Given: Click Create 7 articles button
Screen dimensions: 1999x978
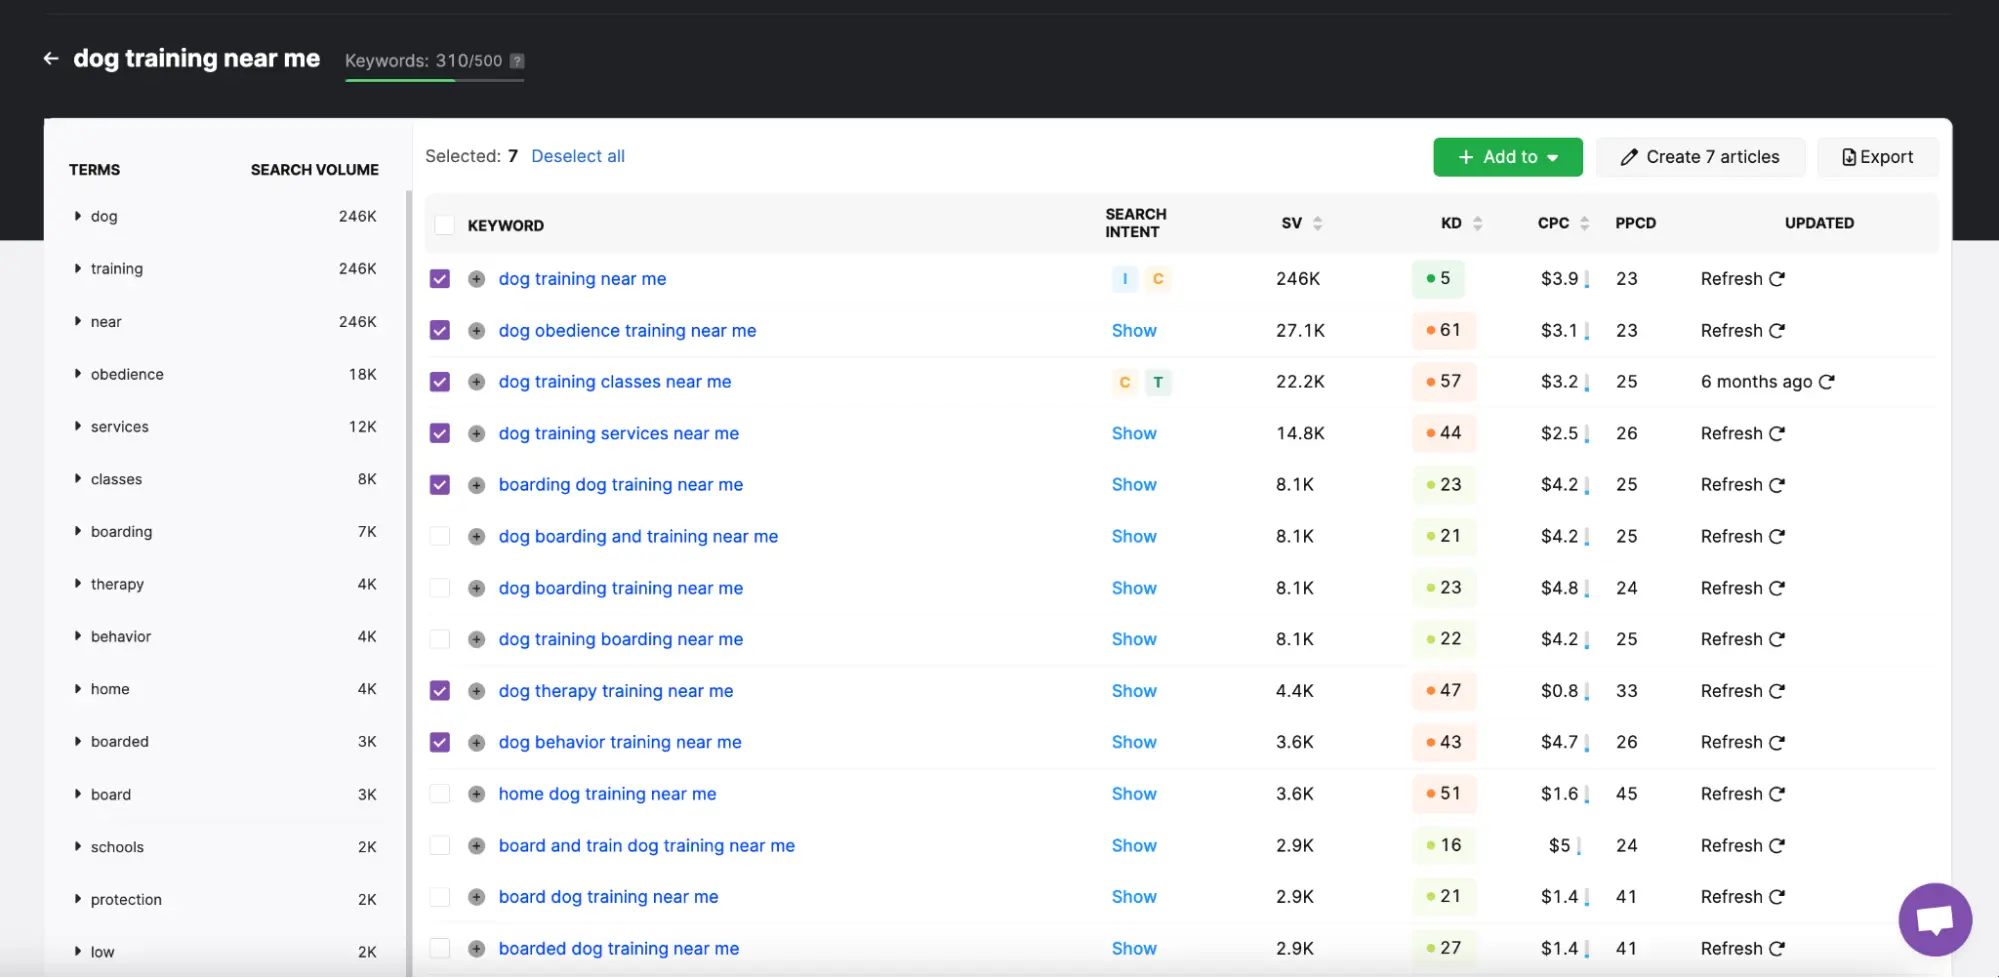Looking at the screenshot, I should (x=1701, y=157).
